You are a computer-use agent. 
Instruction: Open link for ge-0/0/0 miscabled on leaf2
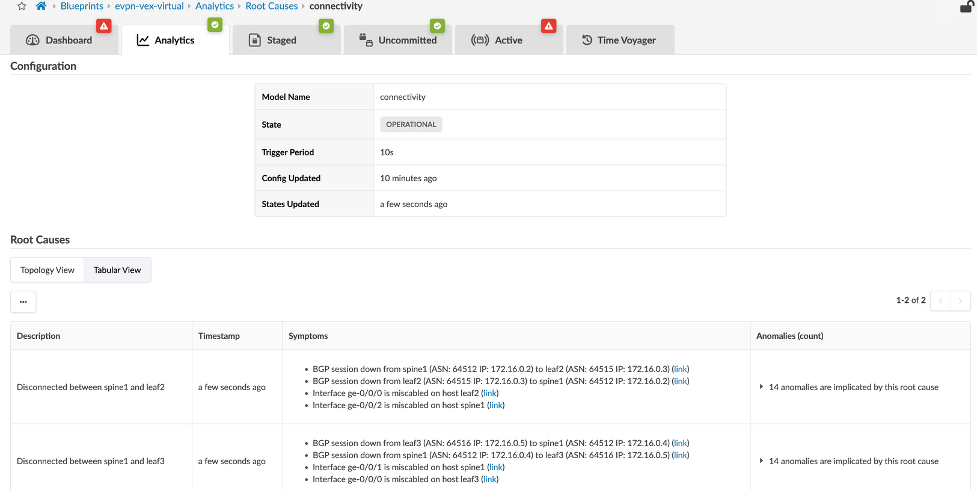[489, 393]
